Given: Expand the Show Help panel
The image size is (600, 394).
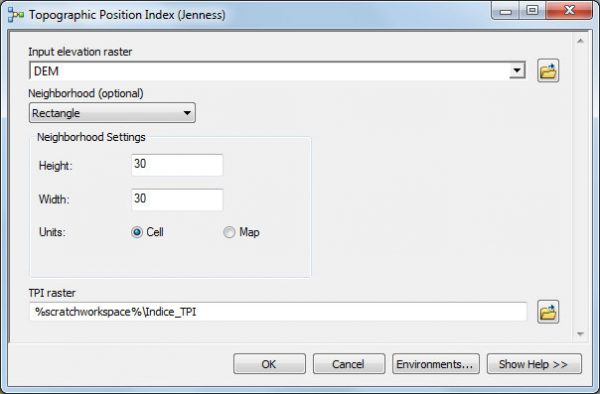Looking at the screenshot, I should [x=534, y=363].
